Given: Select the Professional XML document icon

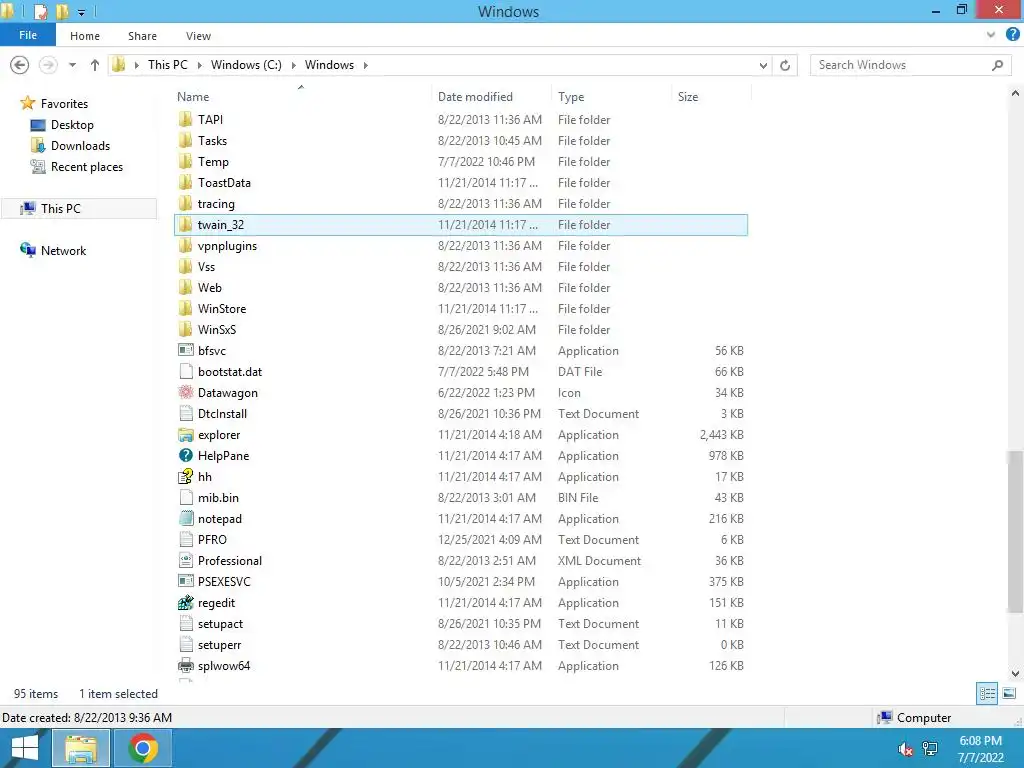Looking at the screenshot, I should point(186,560).
